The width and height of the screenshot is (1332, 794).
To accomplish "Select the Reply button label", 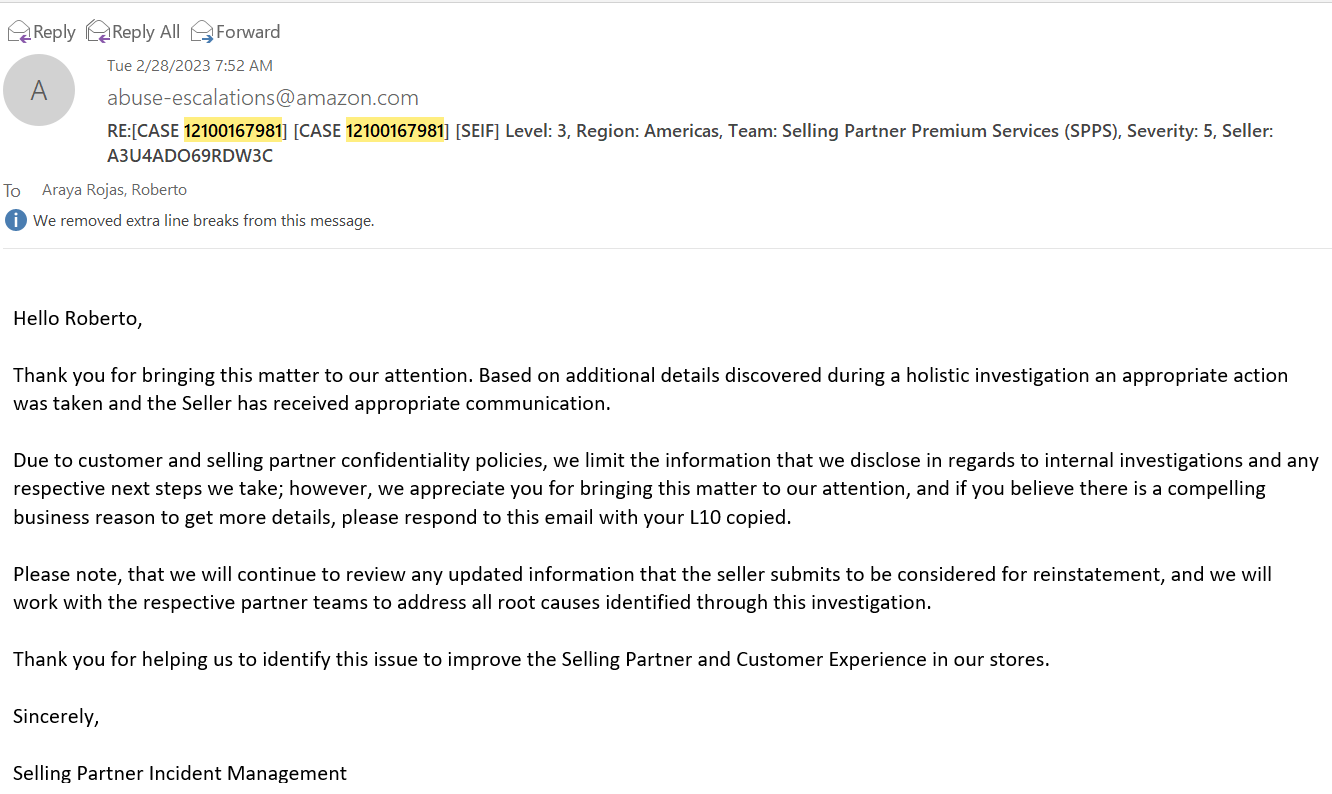I will pyautogui.click(x=54, y=32).
